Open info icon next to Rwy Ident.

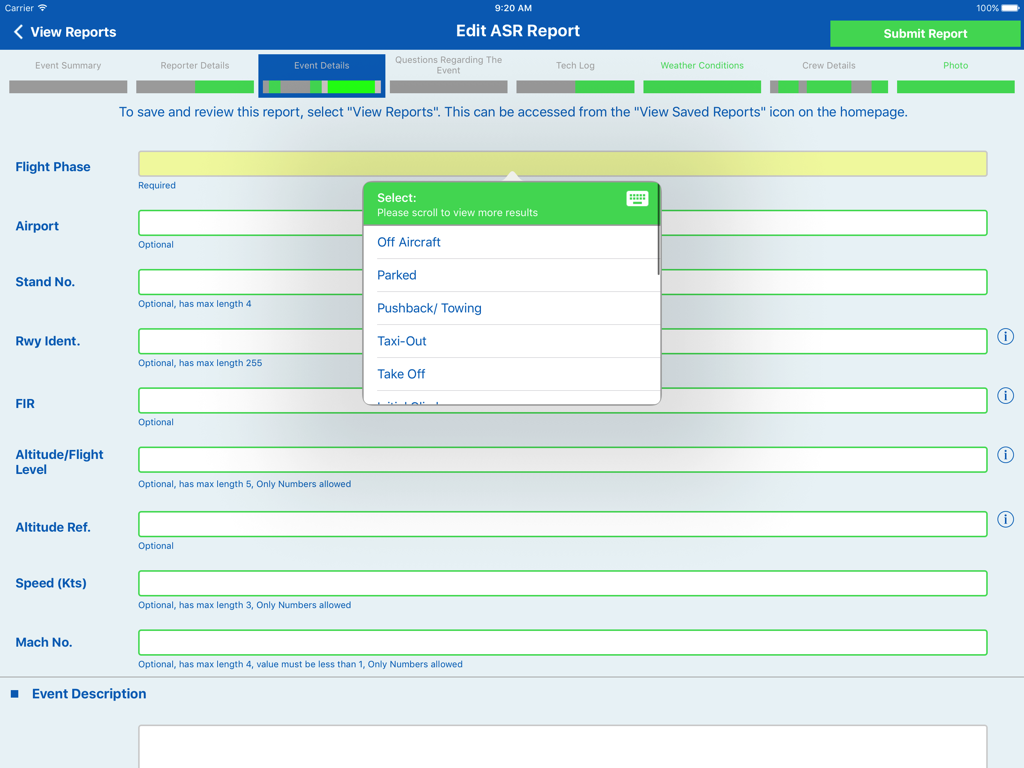[x=1005, y=337]
